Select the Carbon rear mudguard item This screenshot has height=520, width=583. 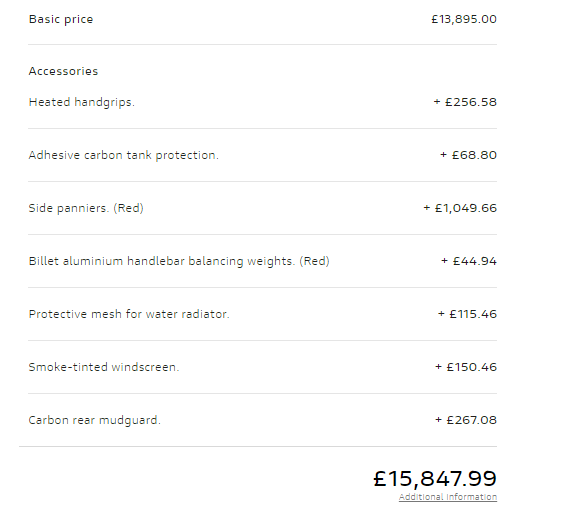[94, 420]
